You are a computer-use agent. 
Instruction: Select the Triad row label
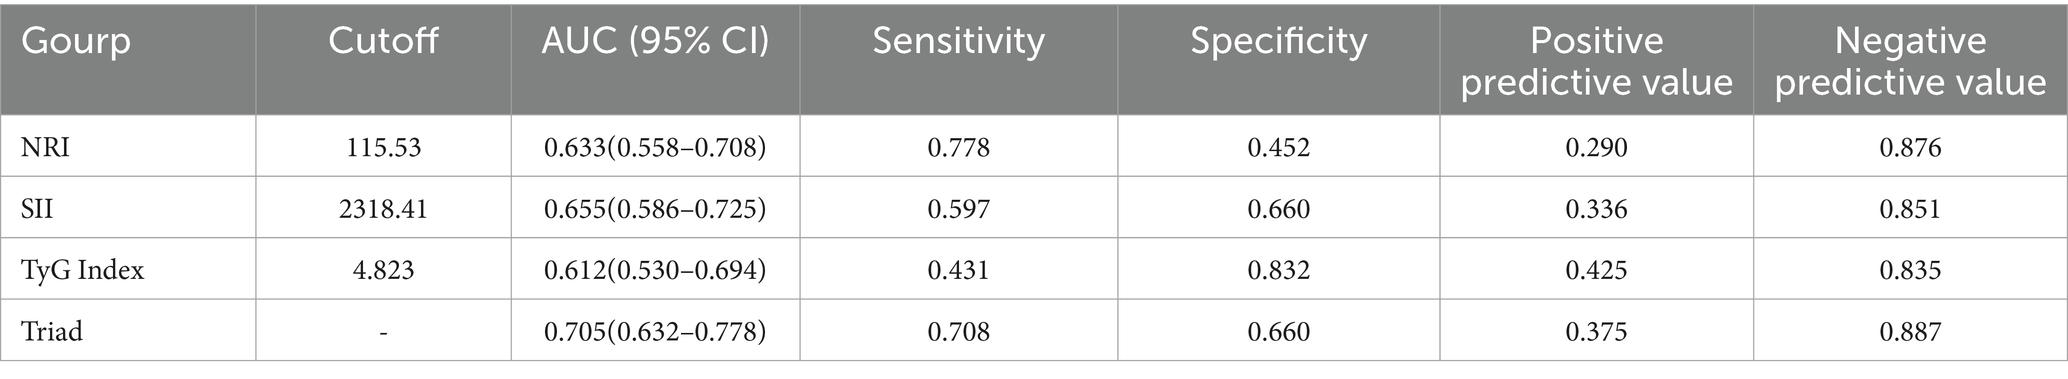coord(52,331)
